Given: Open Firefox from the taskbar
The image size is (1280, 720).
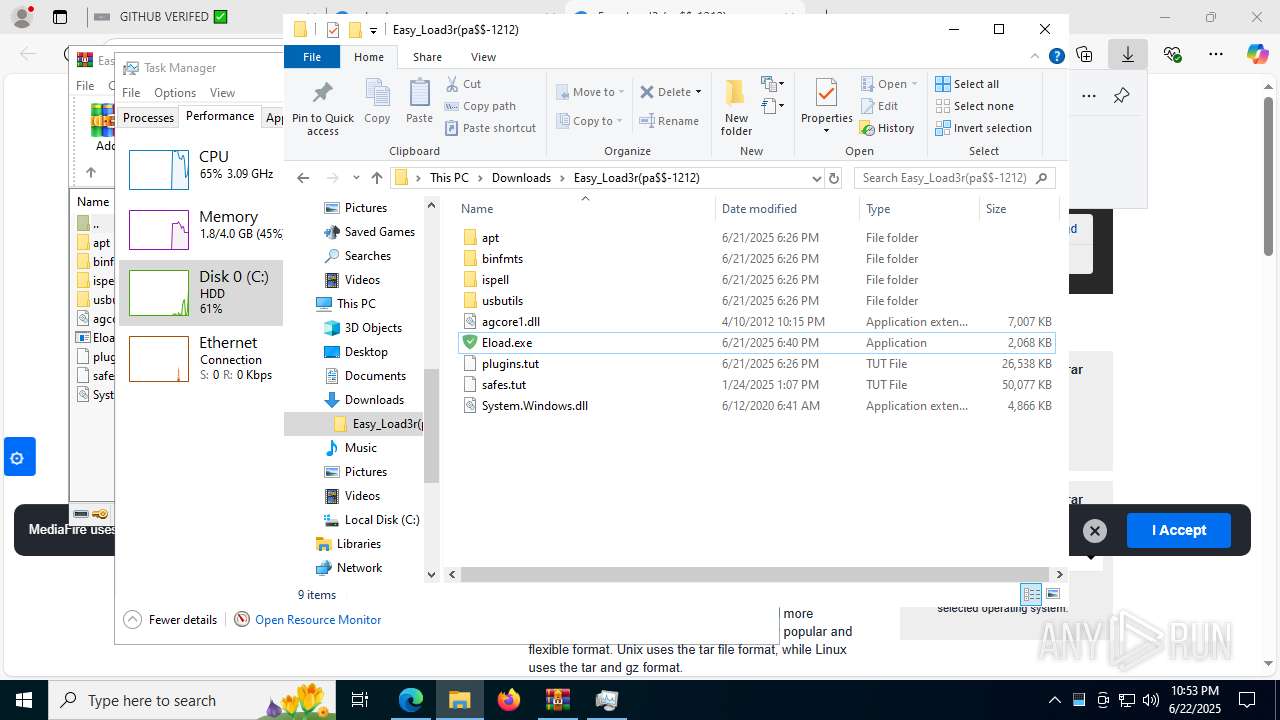Looking at the screenshot, I should click(x=509, y=700).
